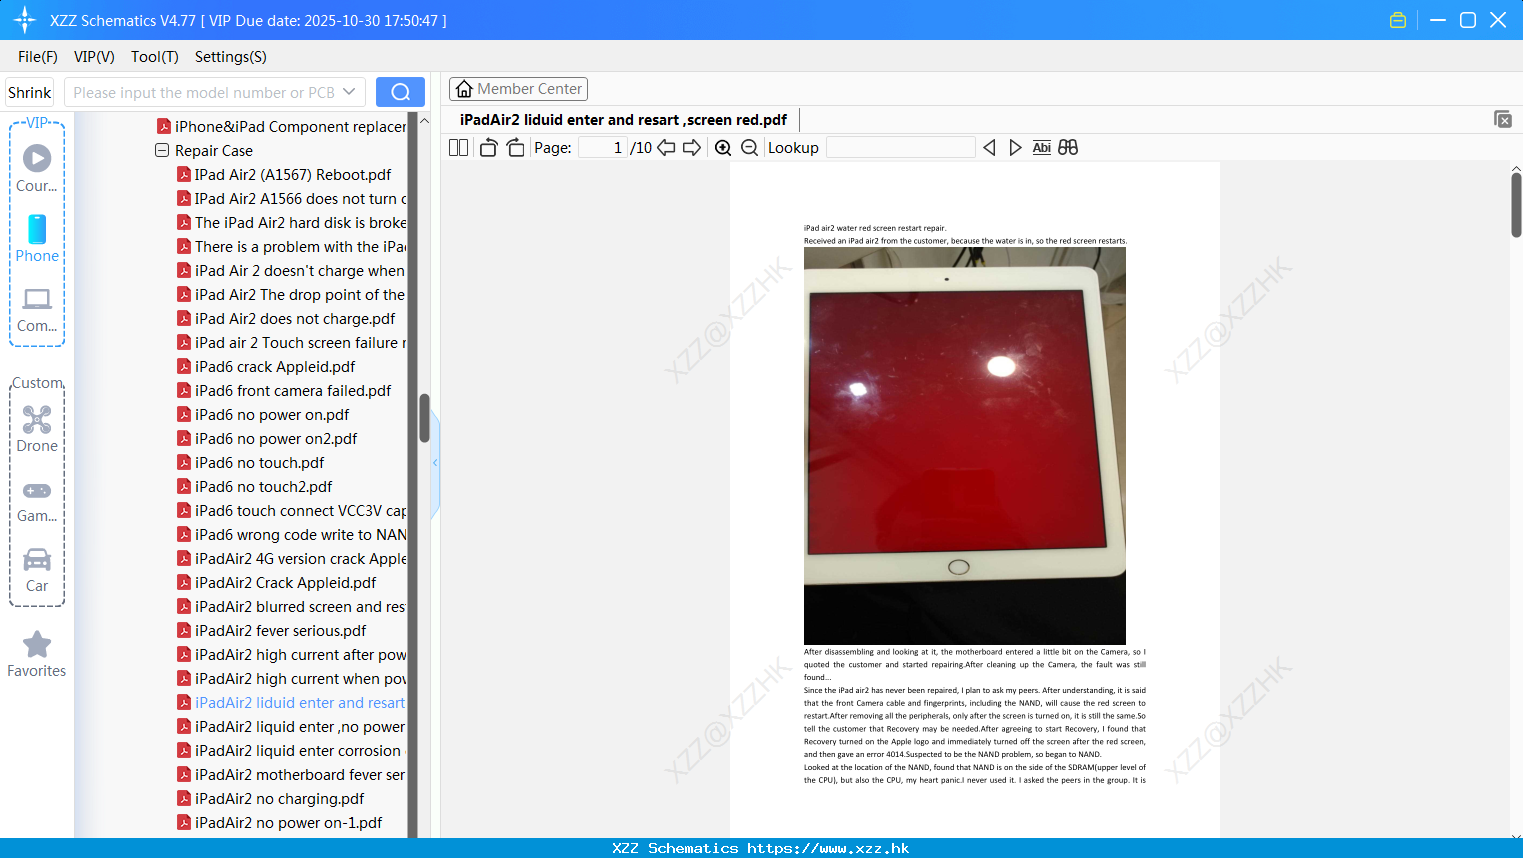Select Drone category in sidebar
The height and width of the screenshot is (858, 1523).
pyautogui.click(x=37, y=430)
